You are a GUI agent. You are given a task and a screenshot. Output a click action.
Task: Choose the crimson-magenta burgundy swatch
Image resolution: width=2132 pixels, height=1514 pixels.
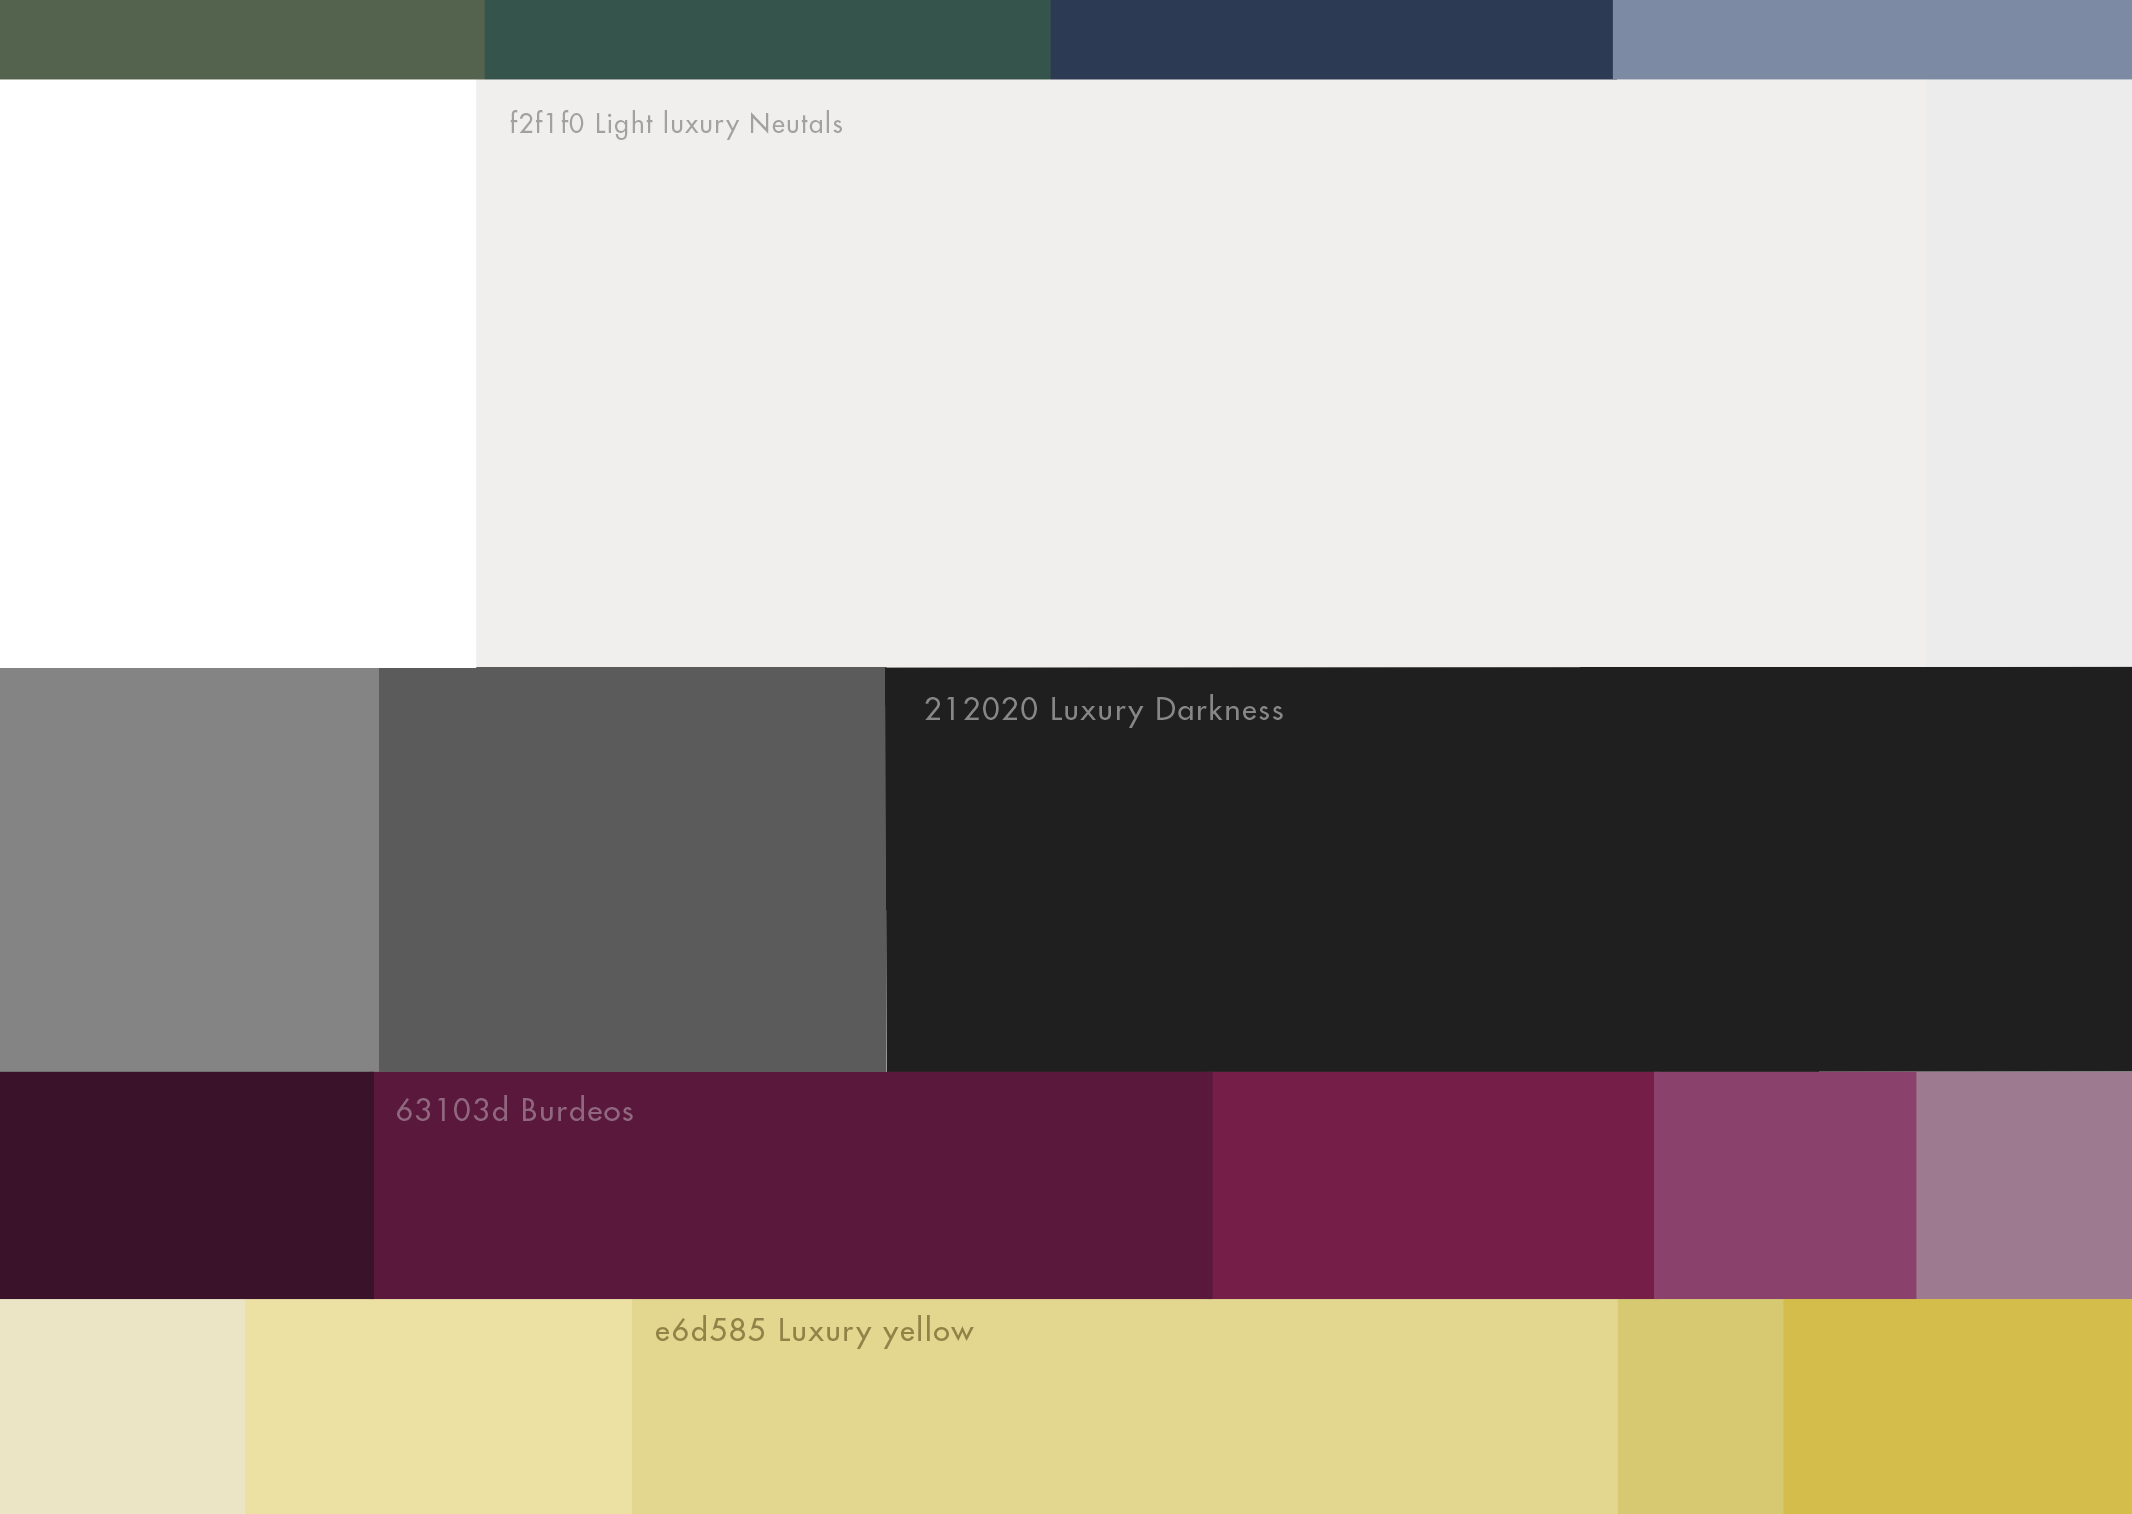(1433, 1185)
